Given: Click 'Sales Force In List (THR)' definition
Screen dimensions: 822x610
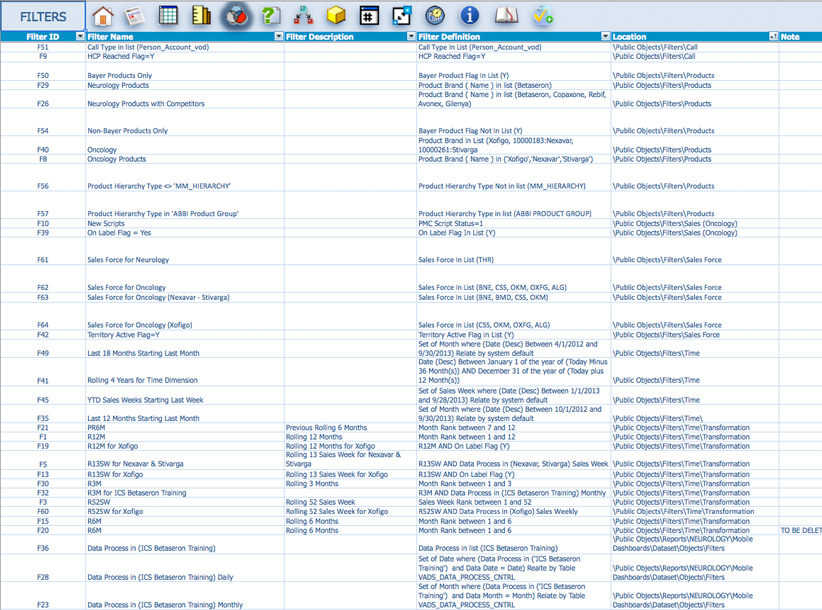Looking at the screenshot, I should (x=456, y=260).
